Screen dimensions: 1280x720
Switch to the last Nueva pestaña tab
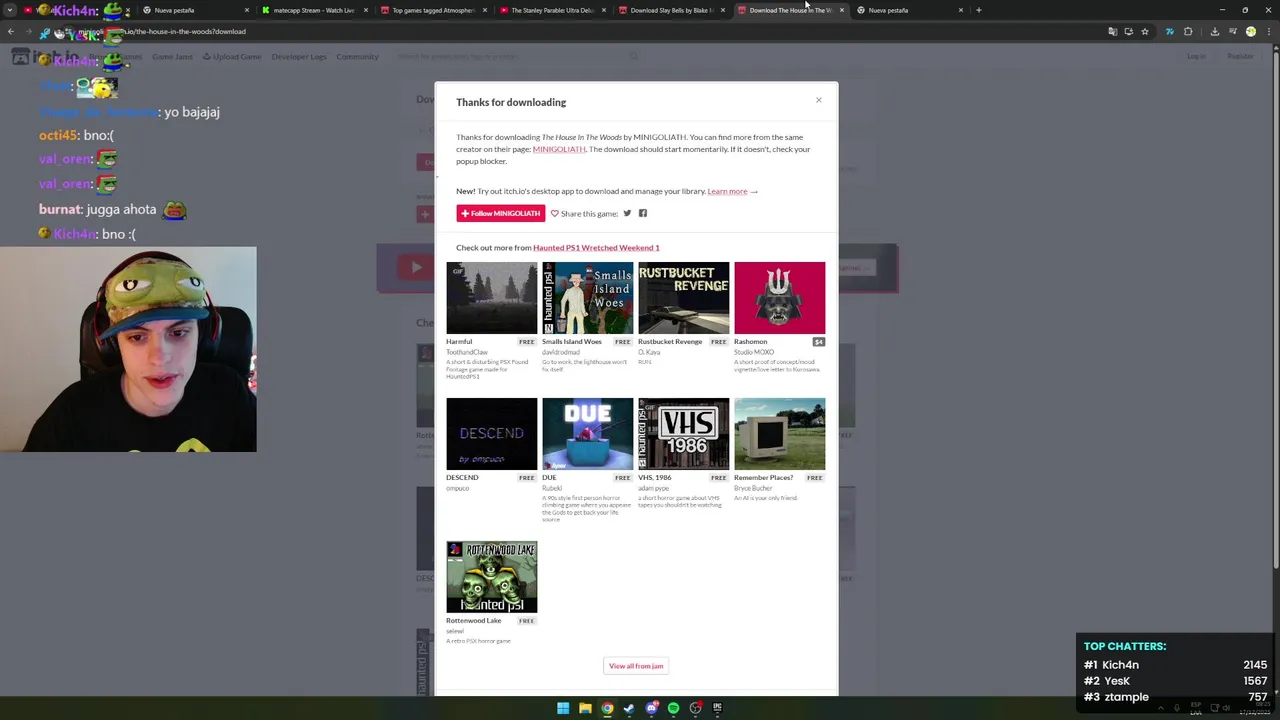[908, 10]
